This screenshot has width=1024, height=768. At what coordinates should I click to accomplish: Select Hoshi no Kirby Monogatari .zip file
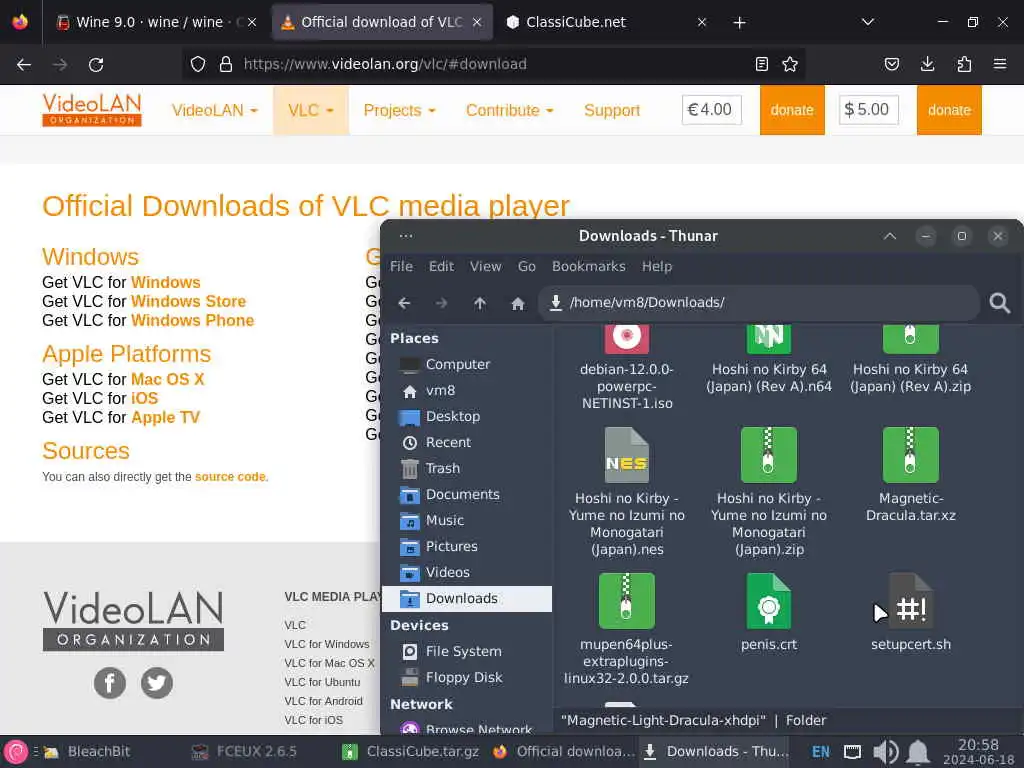769,492
